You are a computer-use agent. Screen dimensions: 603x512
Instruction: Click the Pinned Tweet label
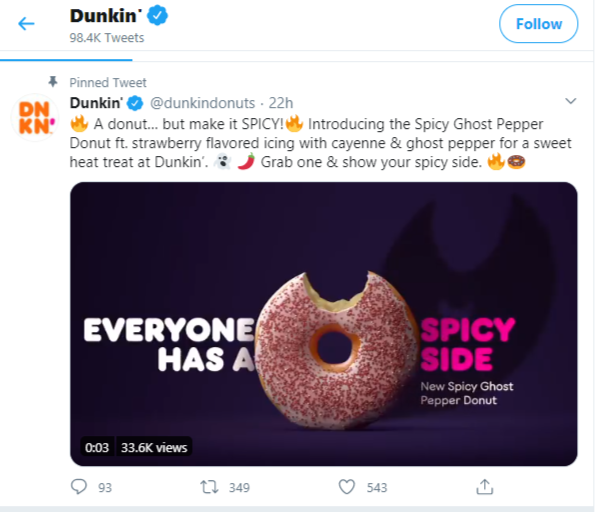pyautogui.click(x=108, y=82)
